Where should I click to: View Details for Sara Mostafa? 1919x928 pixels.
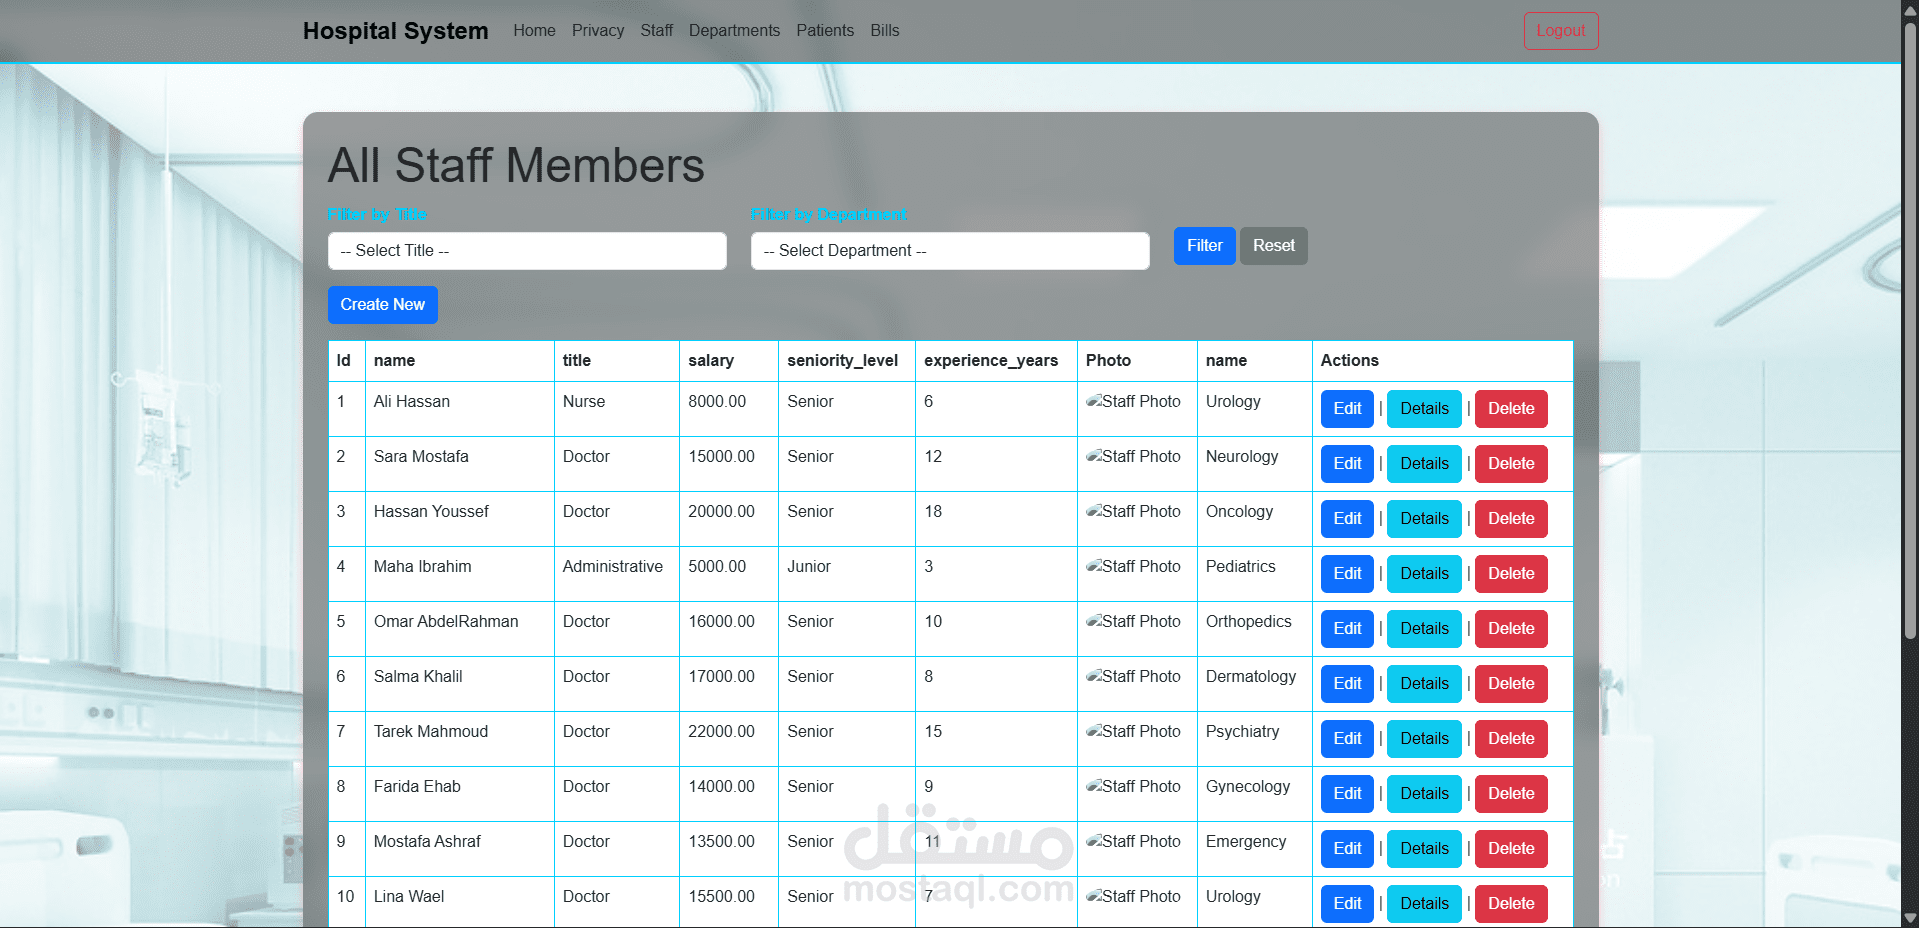pos(1424,464)
